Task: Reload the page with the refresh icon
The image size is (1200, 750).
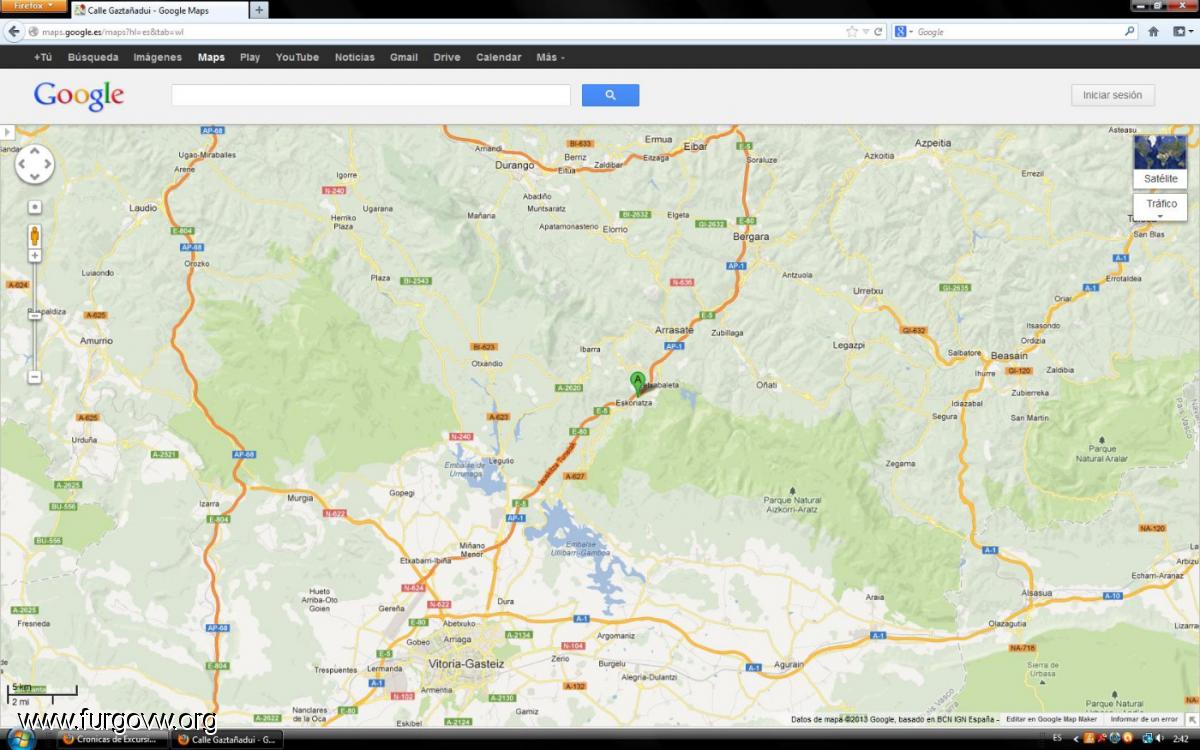Action: pos(879,32)
